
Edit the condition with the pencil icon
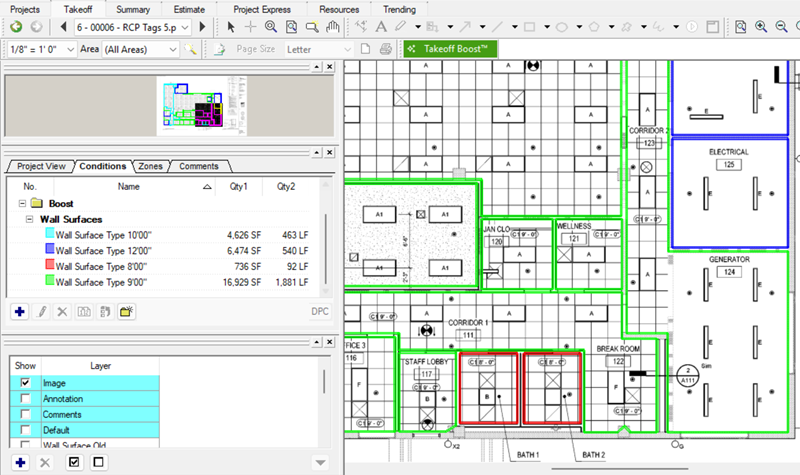42,311
